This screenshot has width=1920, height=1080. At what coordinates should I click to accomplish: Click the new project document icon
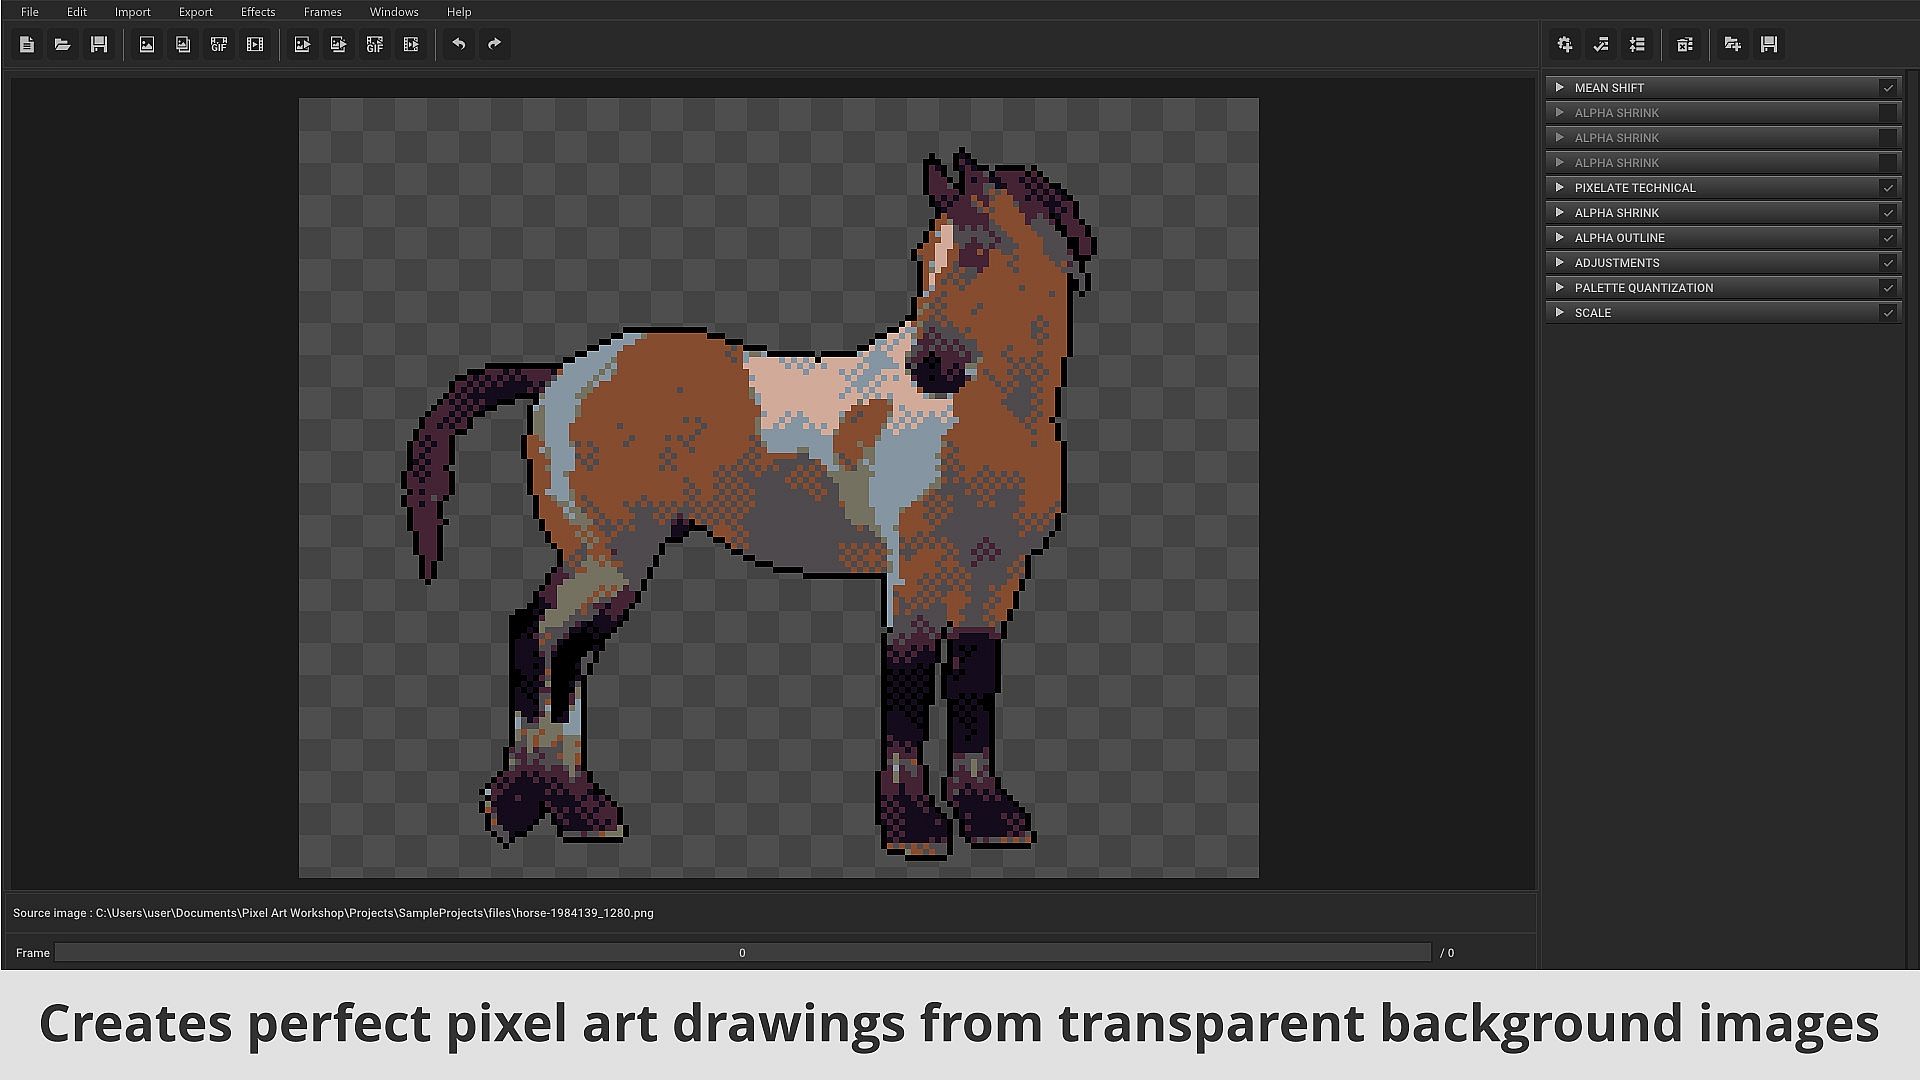[x=27, y=44]
